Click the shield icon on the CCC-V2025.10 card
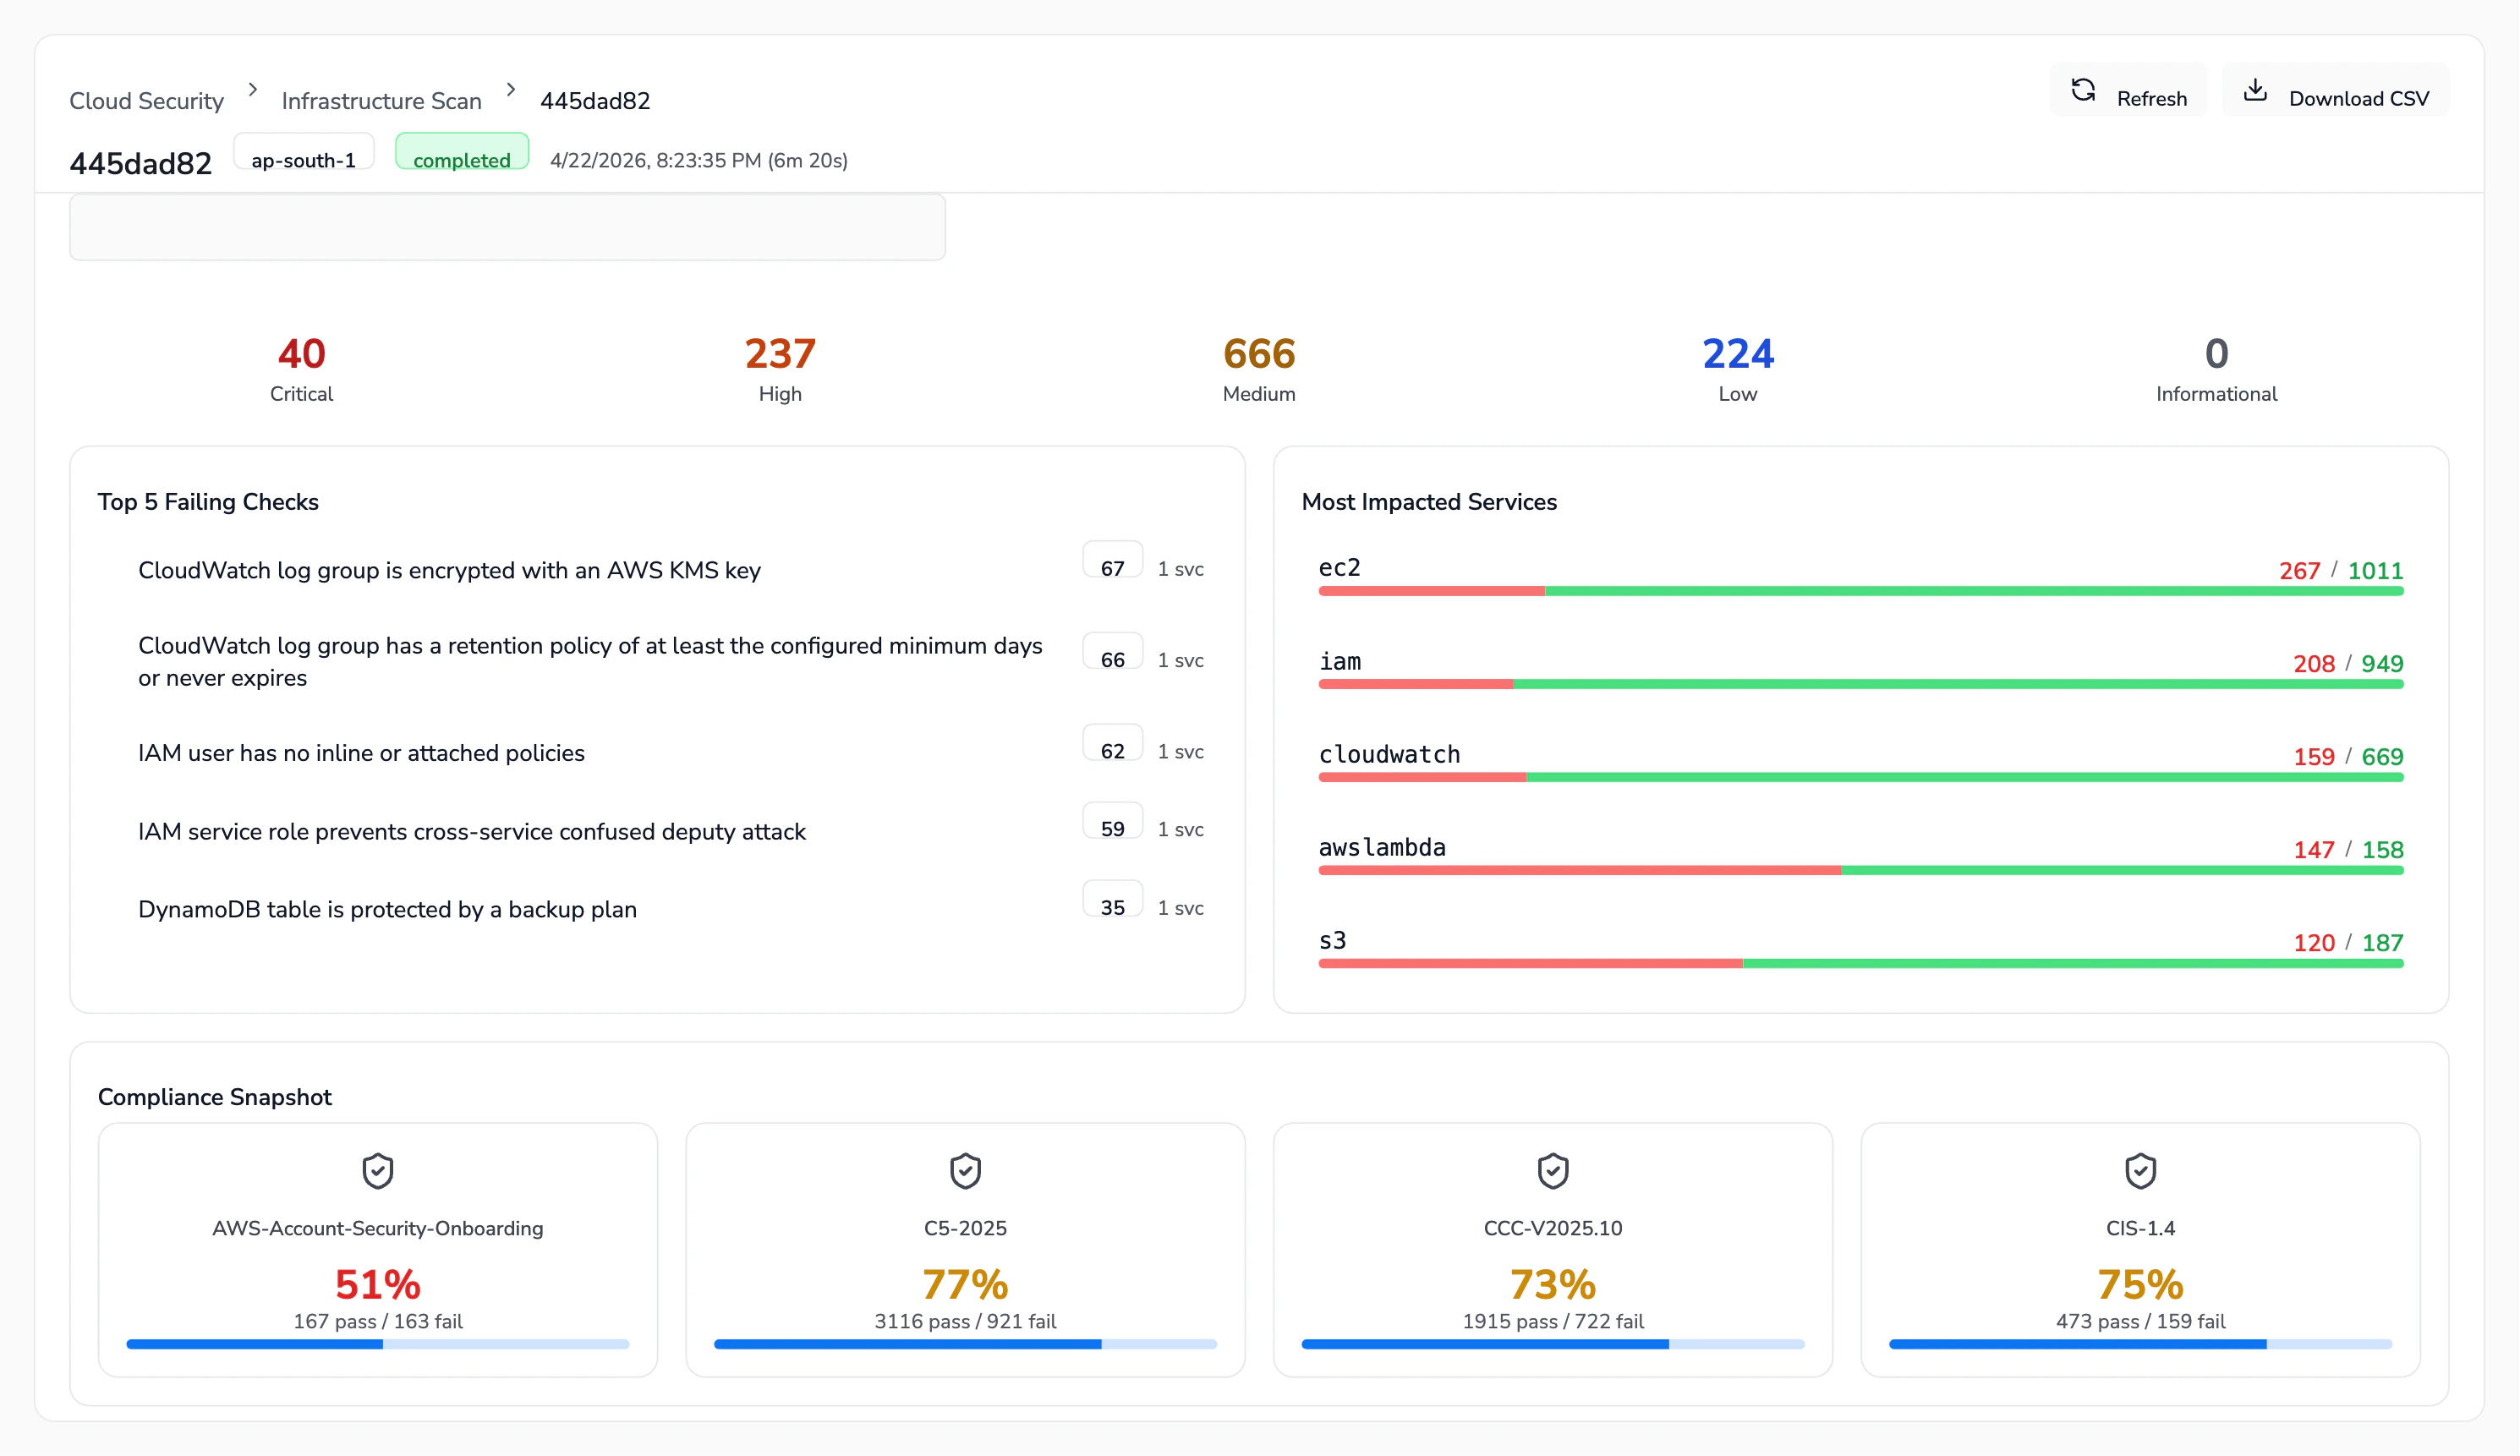2520x1456 pixels. pyautogui.click(x=1552, y=1171)
